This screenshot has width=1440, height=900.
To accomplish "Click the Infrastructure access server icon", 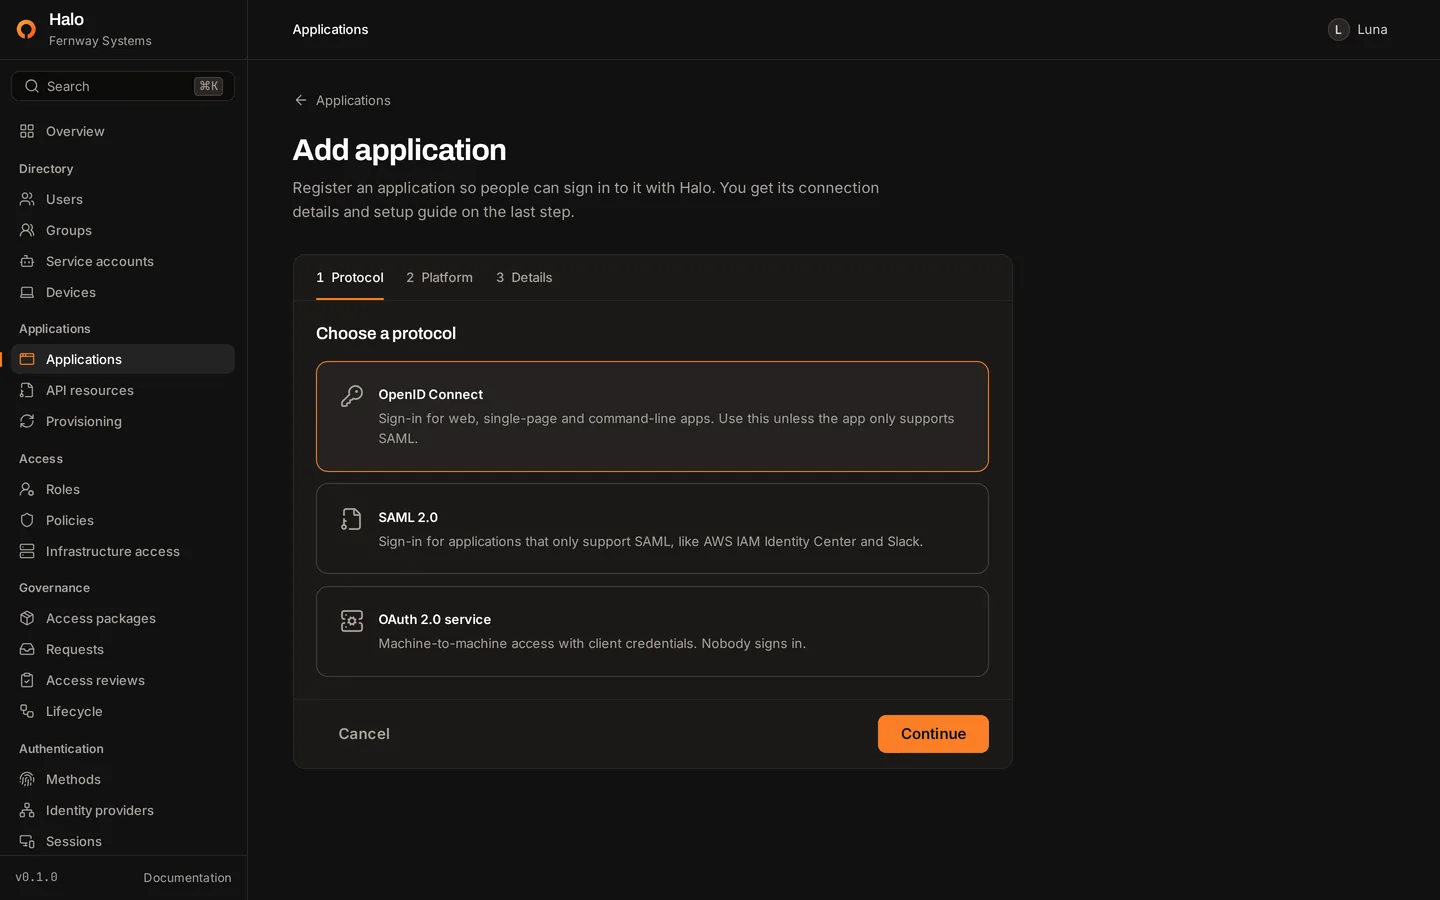I will [x=27, y=551].
